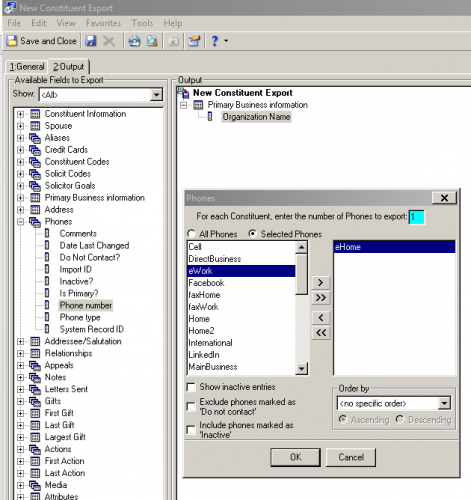Open the Favorites menu
The height and width of the screenshot is (500, 471).
(103, 23)
